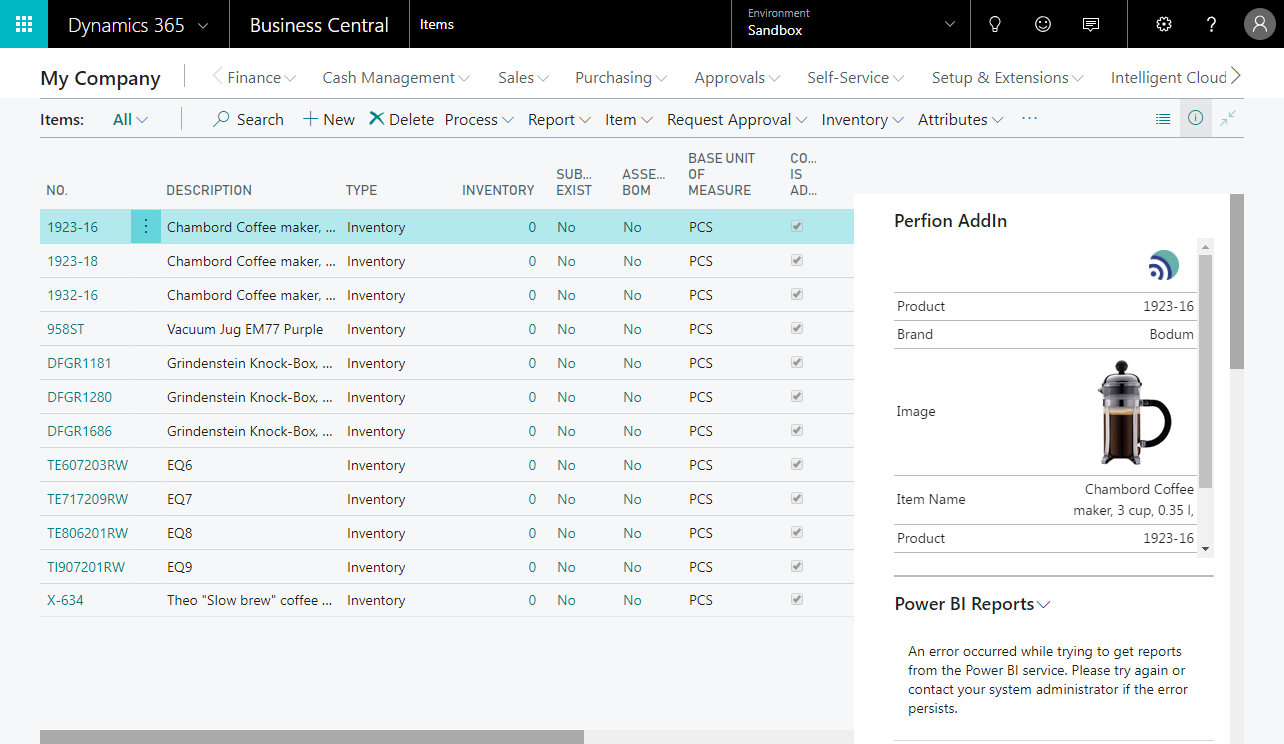The width and height of the screenshot is (1284, 744).
Task: Click the Perfion AddIn inner scrollbar thumb
Action: coord(1205,372)
